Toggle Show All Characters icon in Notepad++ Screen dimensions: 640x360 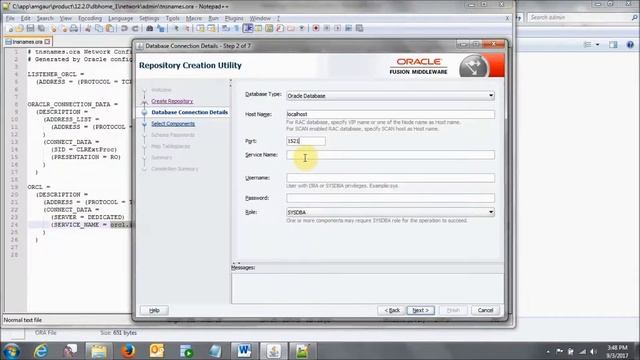(237, 28)
